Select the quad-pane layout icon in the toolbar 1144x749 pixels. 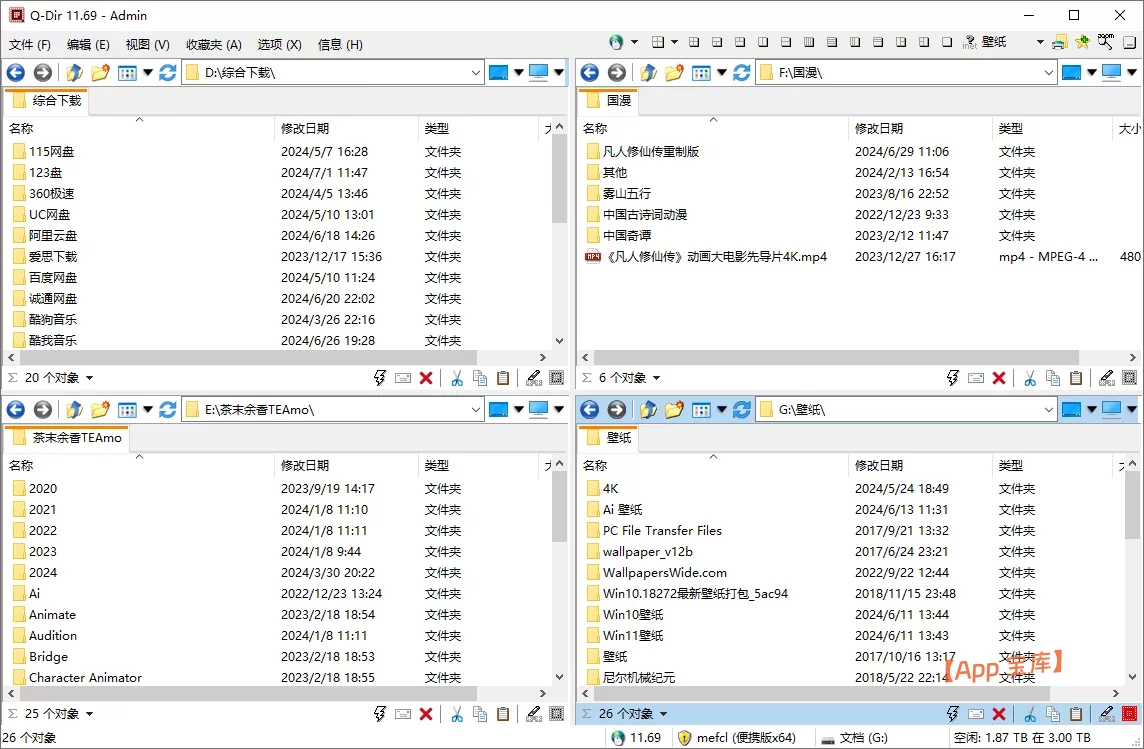694,42
